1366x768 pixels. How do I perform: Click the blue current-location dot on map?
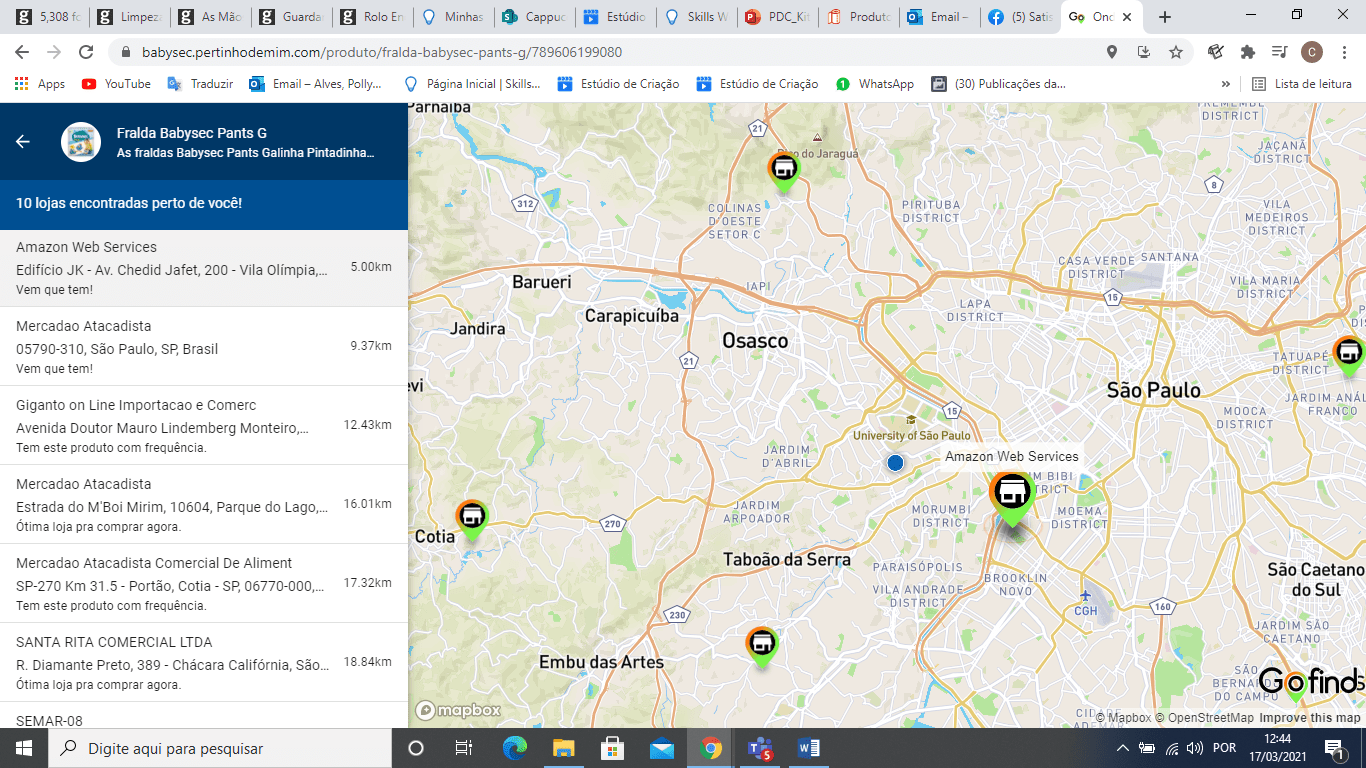tap(895, 462)
